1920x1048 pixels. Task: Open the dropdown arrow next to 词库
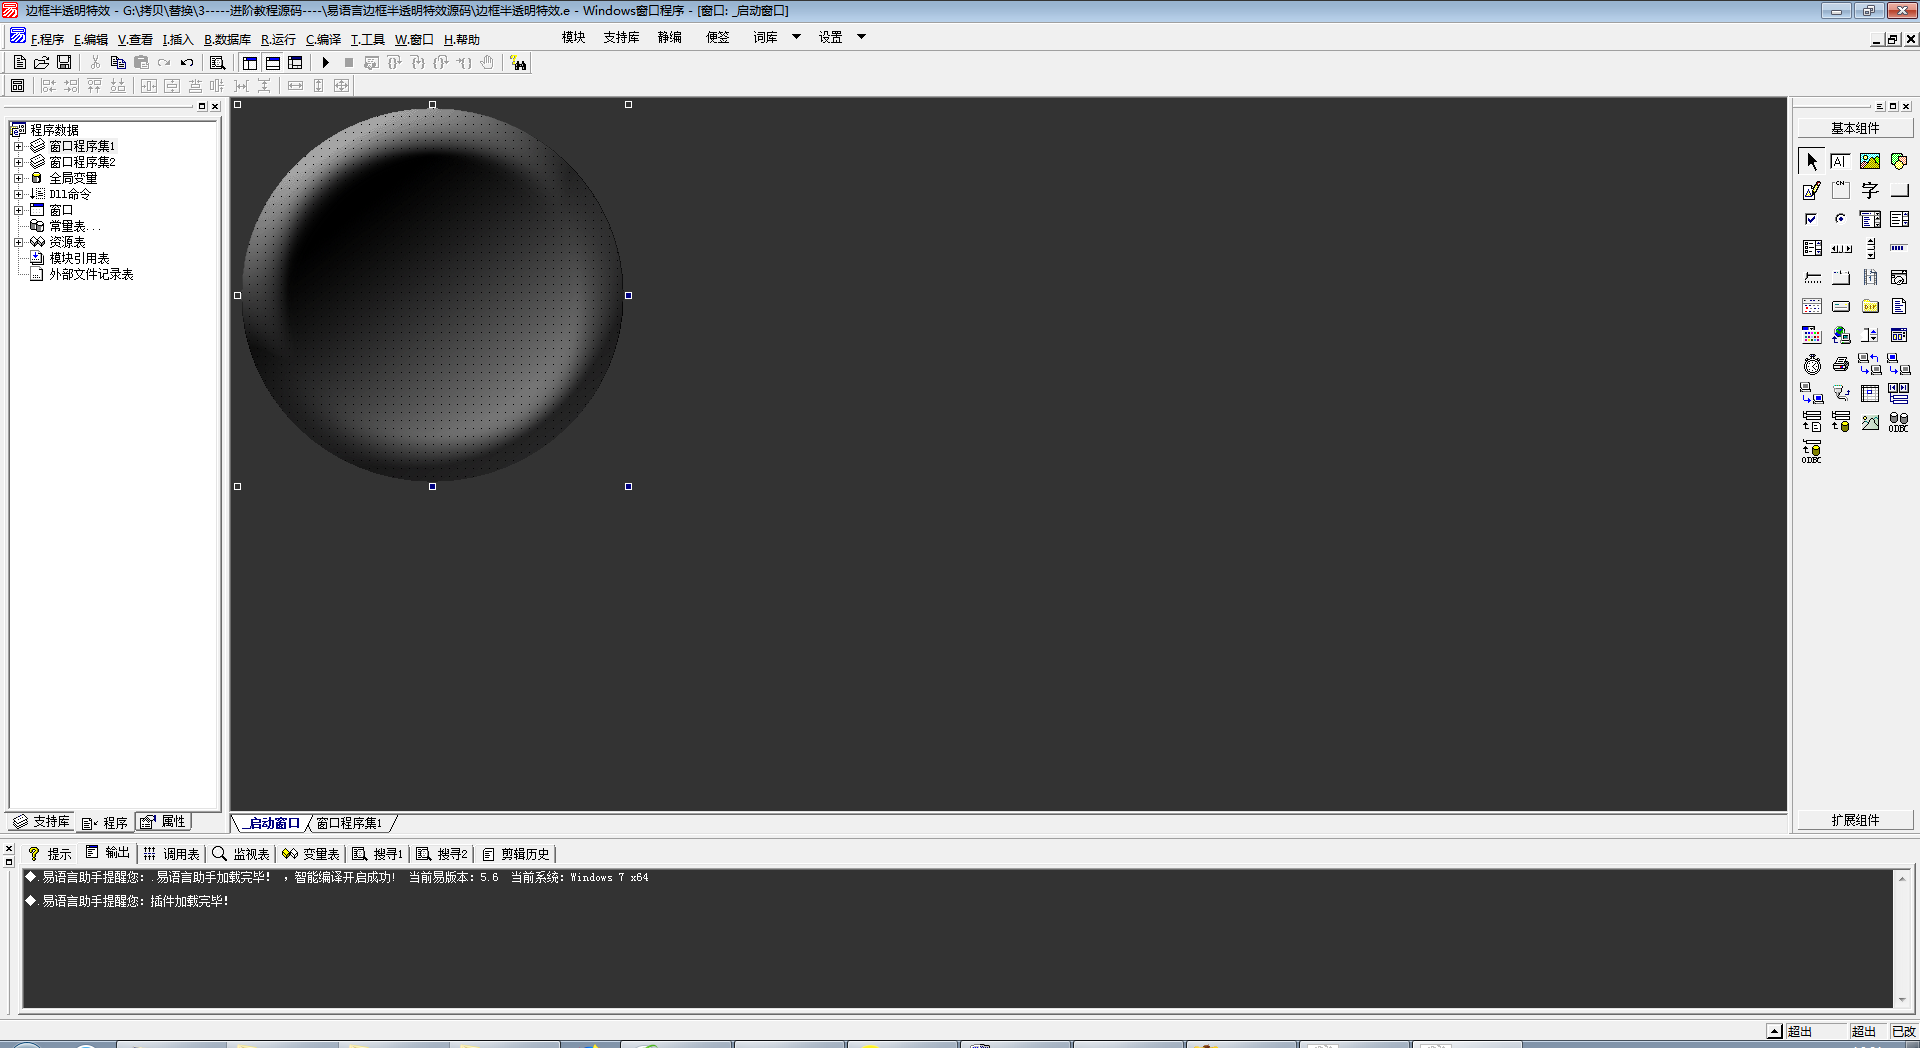pos(796,37)
